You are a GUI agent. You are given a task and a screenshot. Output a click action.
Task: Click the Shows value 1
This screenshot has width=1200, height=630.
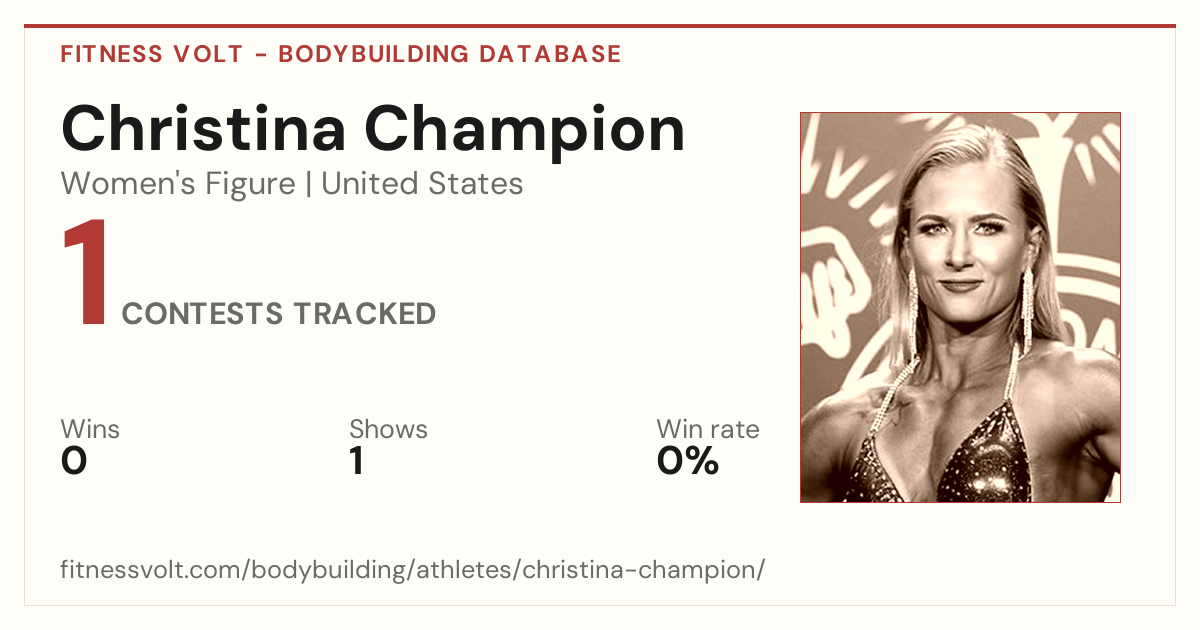coord(357,461)
